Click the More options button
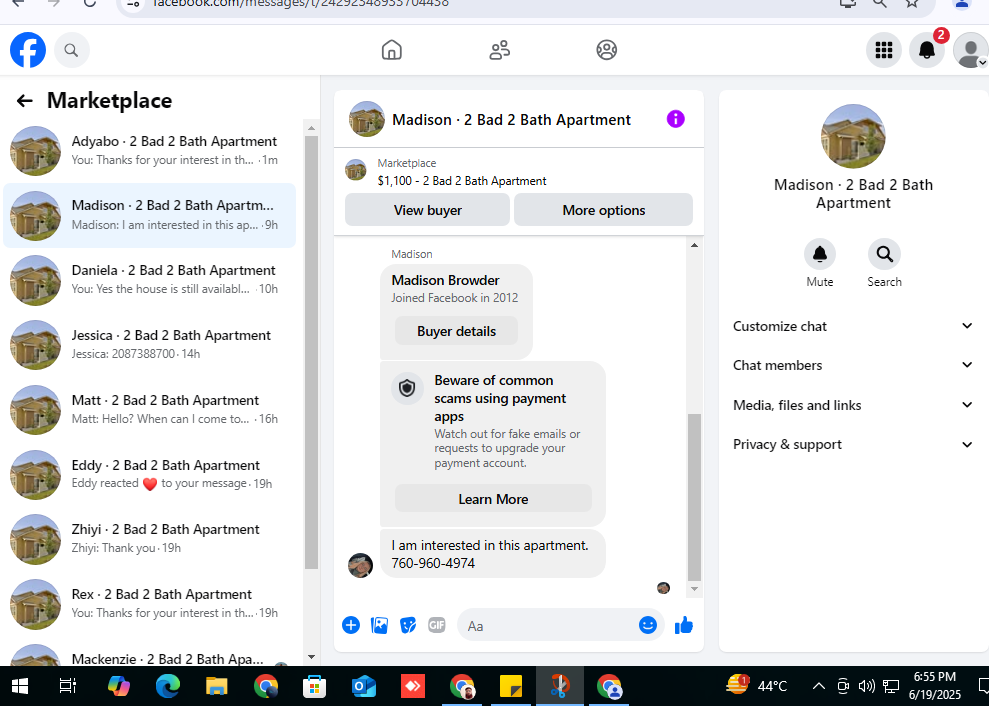 tap(603, 210)
